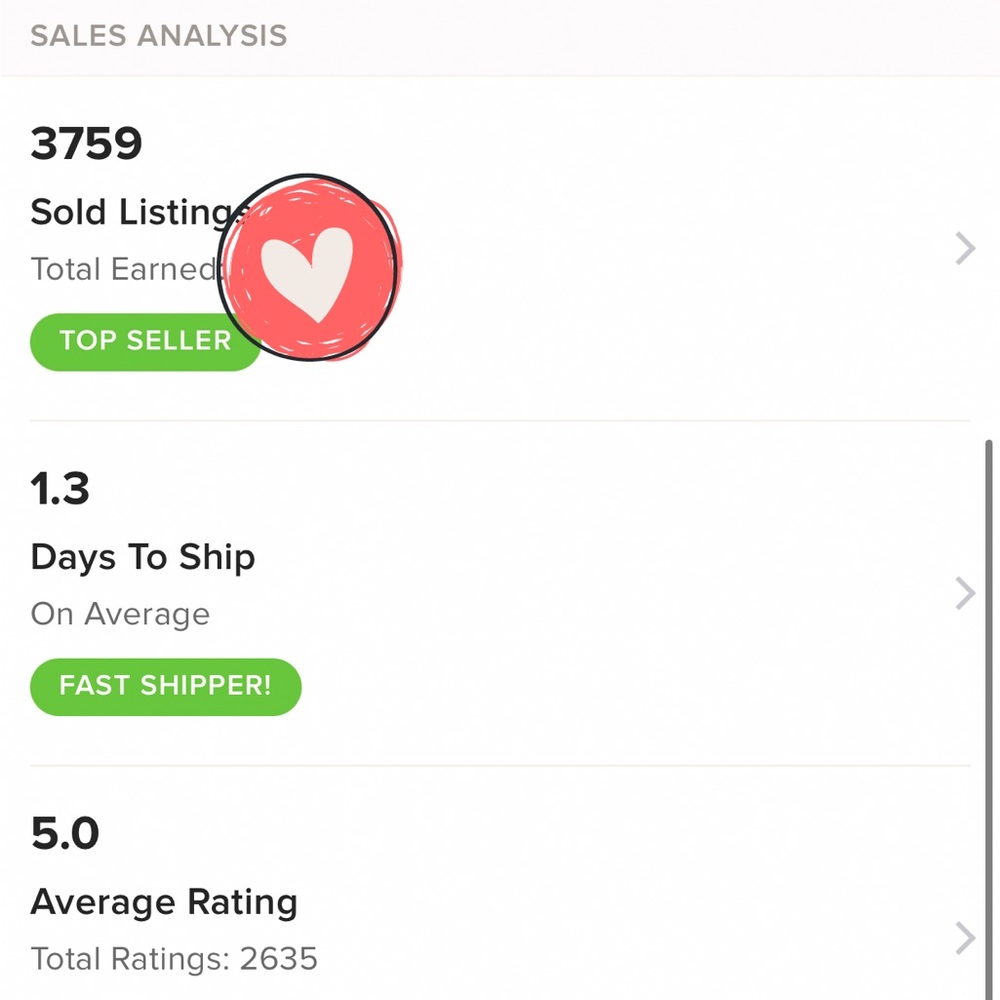This screenshot has width=1000, height=1000.
Task: Open Sold Listings details via chevron
Action: pyautogui.click(x=964, y=248)
